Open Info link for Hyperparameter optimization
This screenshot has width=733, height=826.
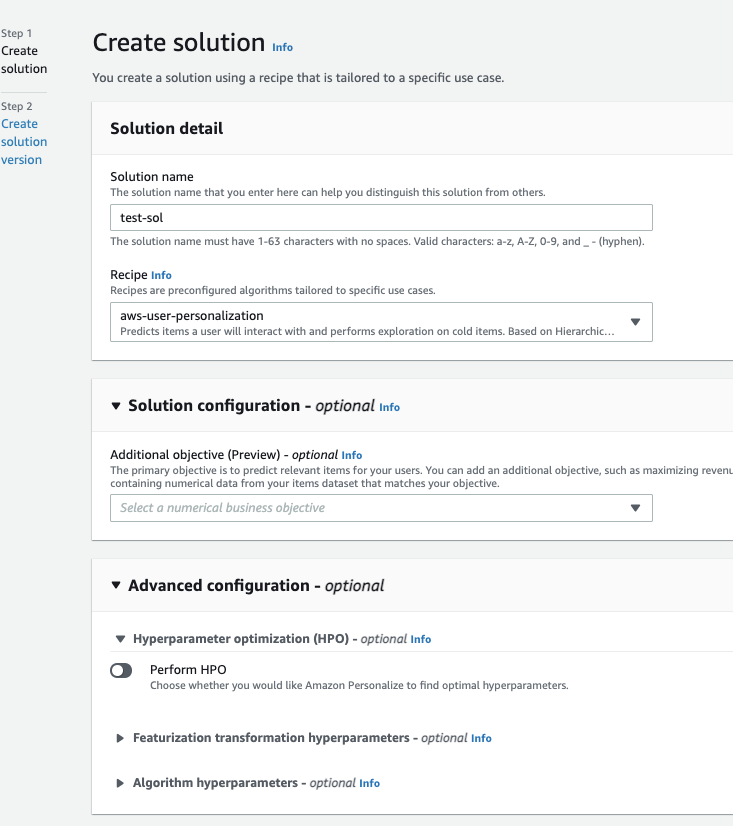(x=421, y=639)
